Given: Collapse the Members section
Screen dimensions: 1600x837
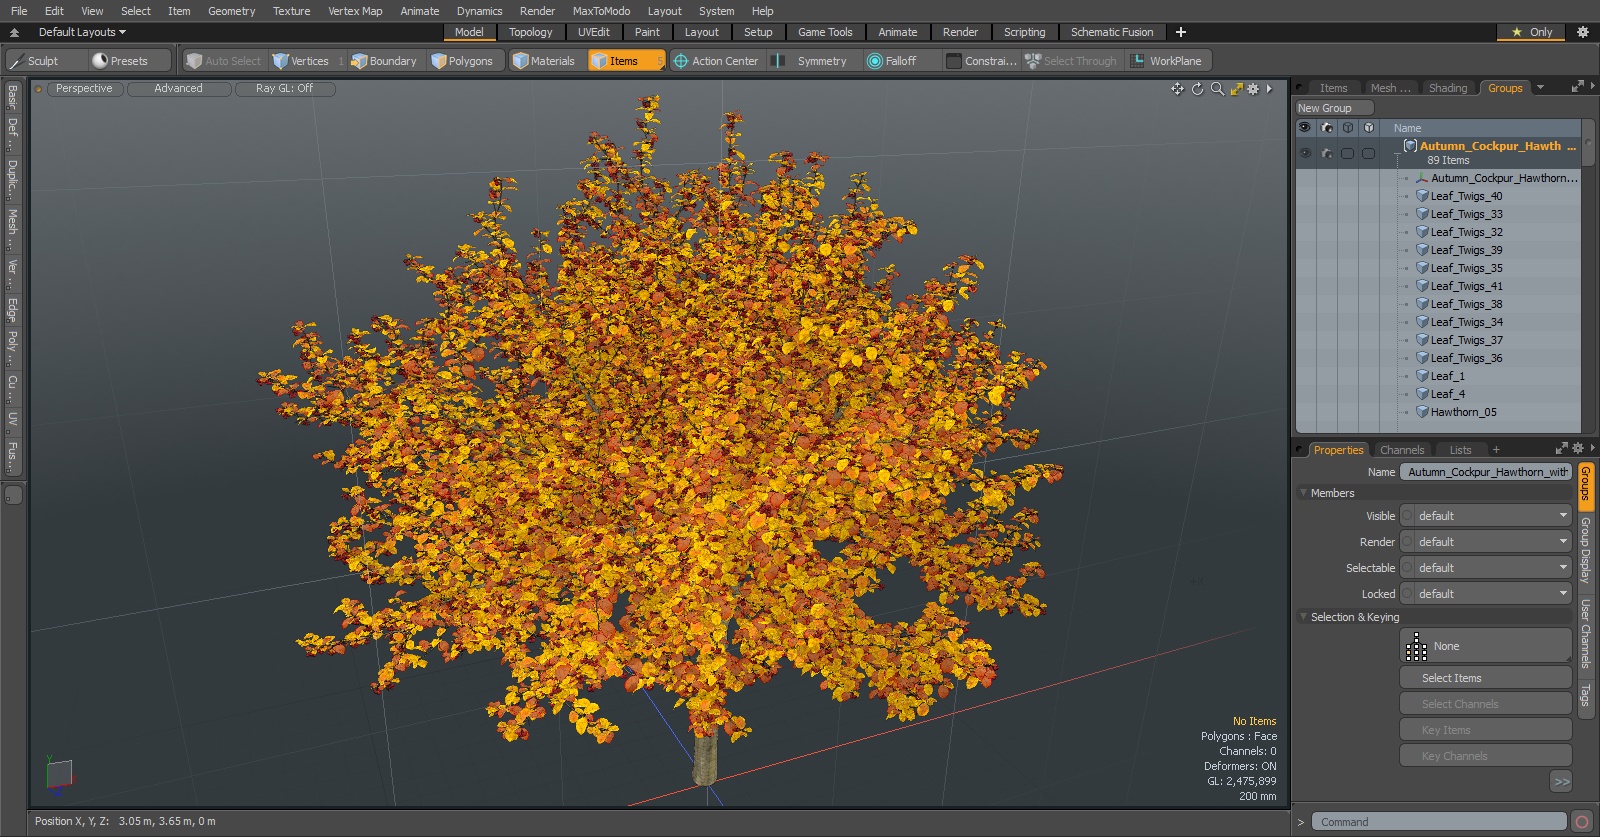Looking at the screenshot, I should tap(1303, 493).
